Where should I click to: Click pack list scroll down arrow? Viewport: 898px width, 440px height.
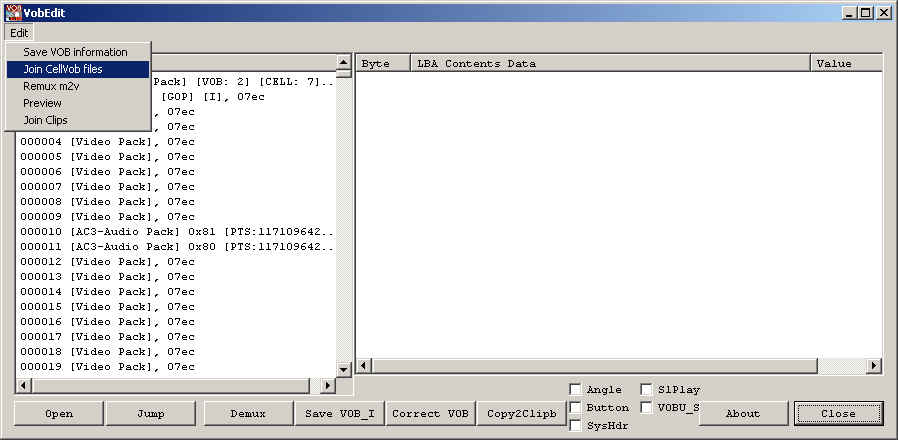(344, 370)
